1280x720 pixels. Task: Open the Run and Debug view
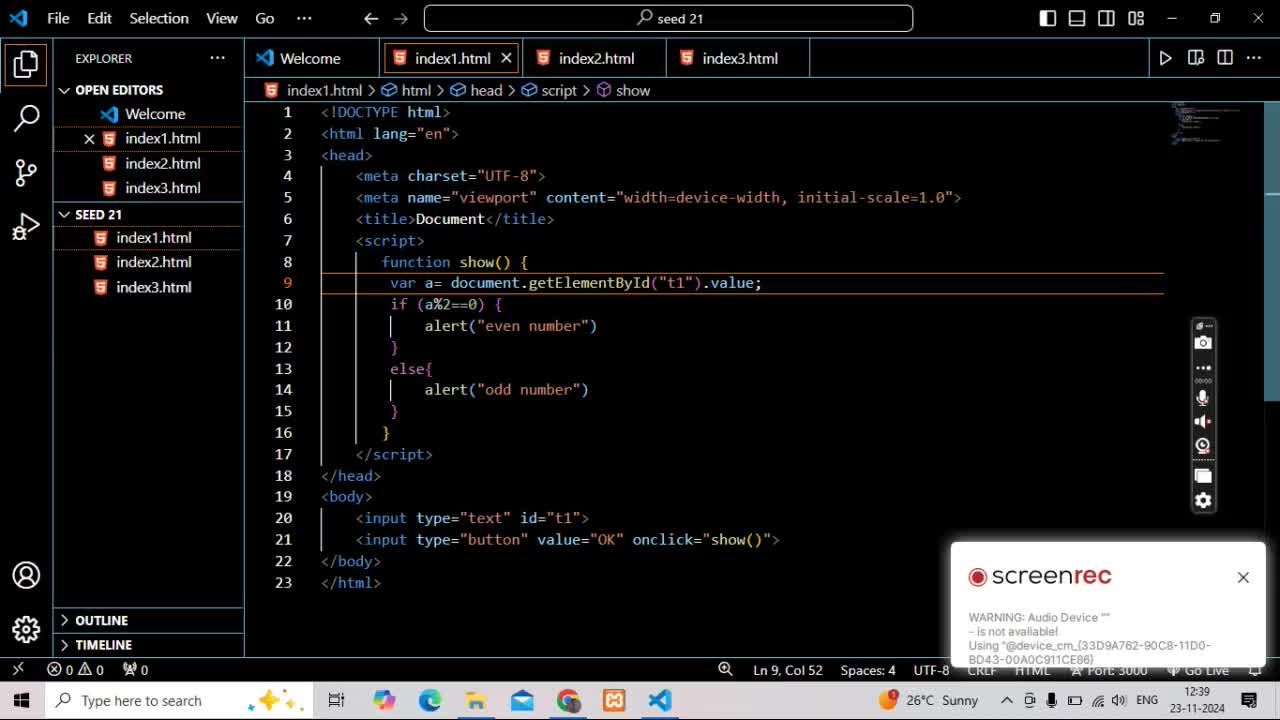click(x=27, y=228)
